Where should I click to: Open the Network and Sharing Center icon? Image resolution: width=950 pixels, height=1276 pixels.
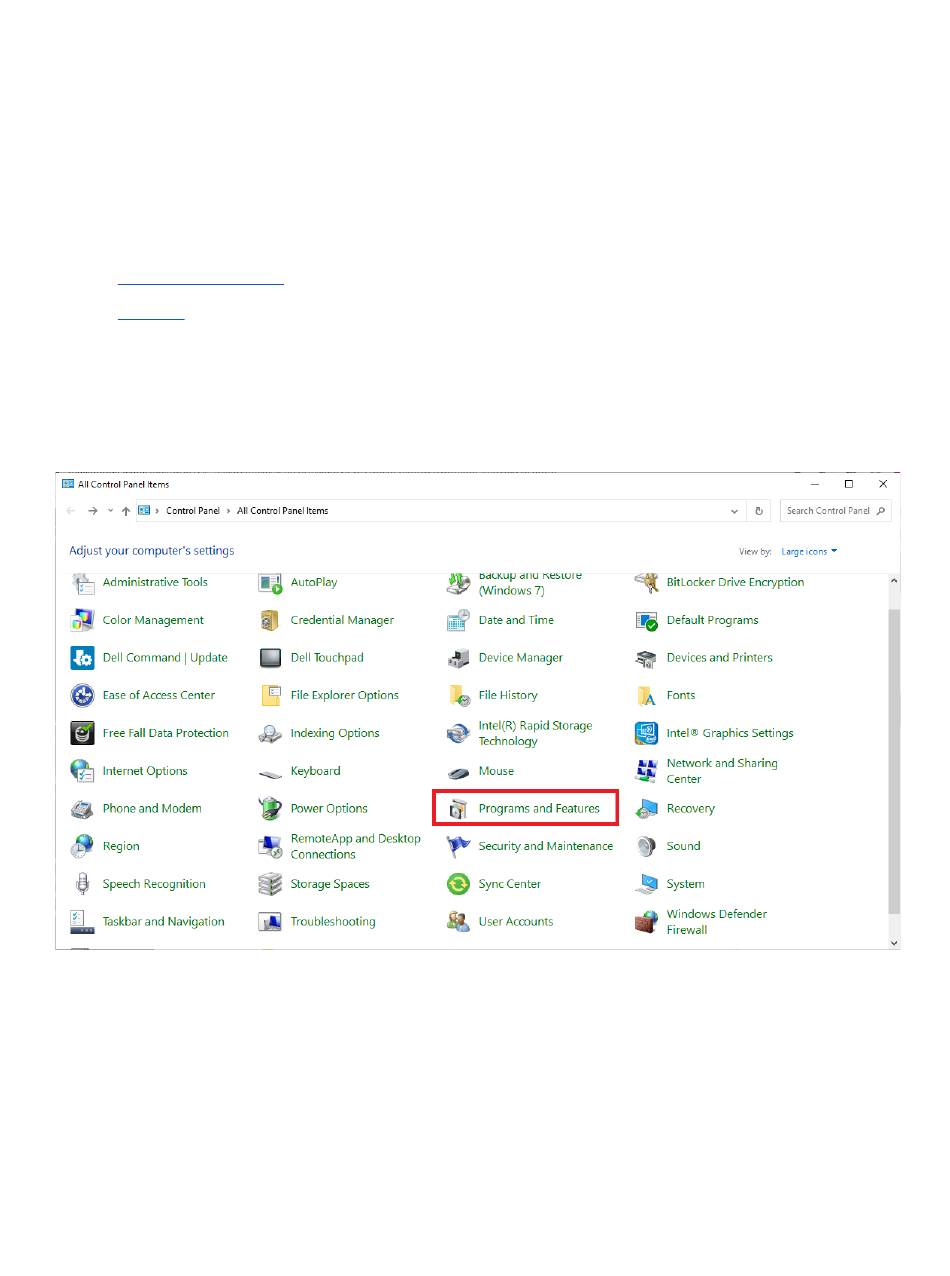(x=647, y=771)
